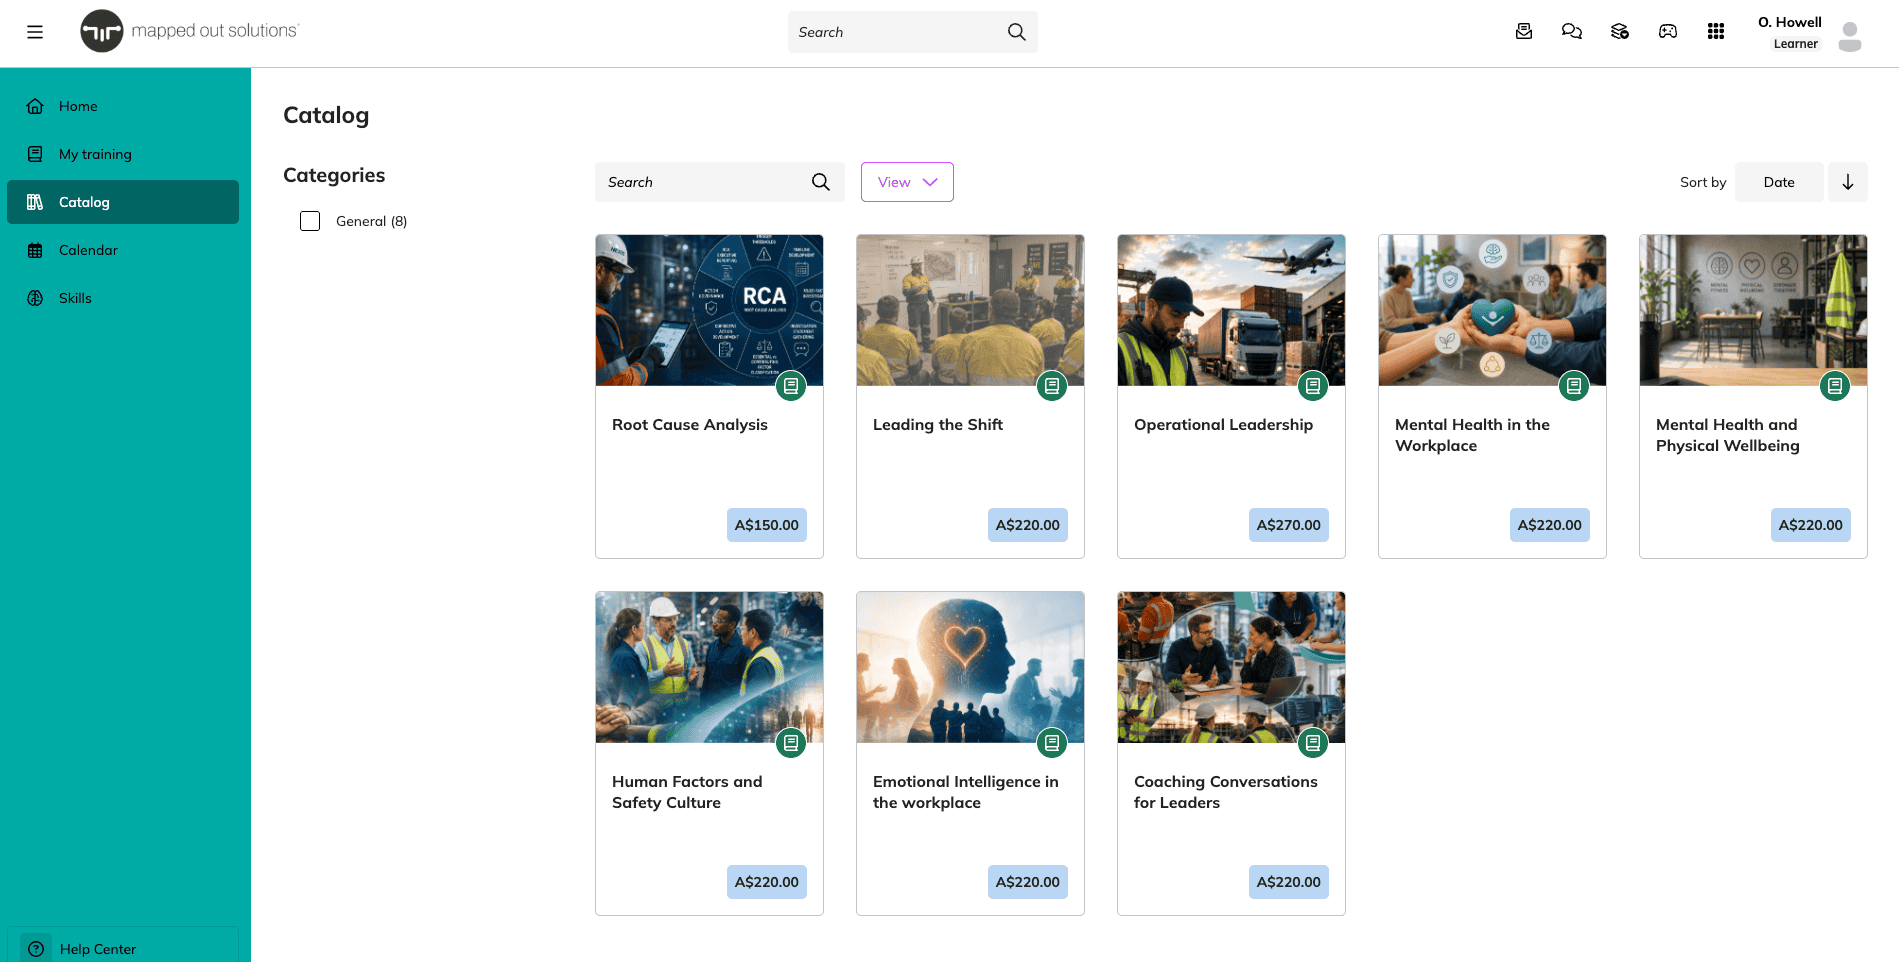The height and width of the screenshot is (962, 1899).
Task: Open the hamburger menu icon
Action: point(35,32)
